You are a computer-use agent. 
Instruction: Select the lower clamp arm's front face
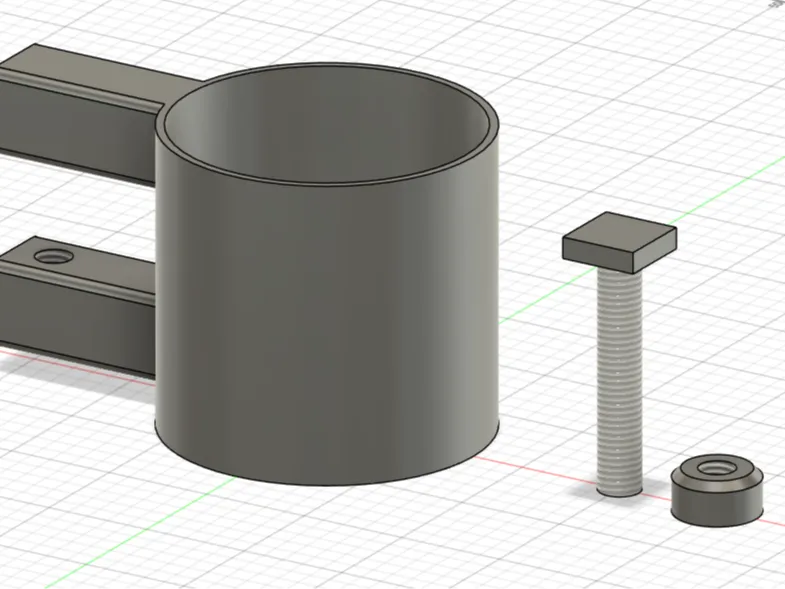[78, 321]
